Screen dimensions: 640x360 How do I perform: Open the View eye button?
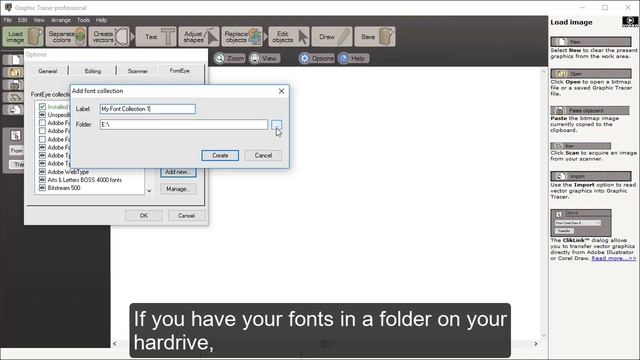click(x=264, y=58)
